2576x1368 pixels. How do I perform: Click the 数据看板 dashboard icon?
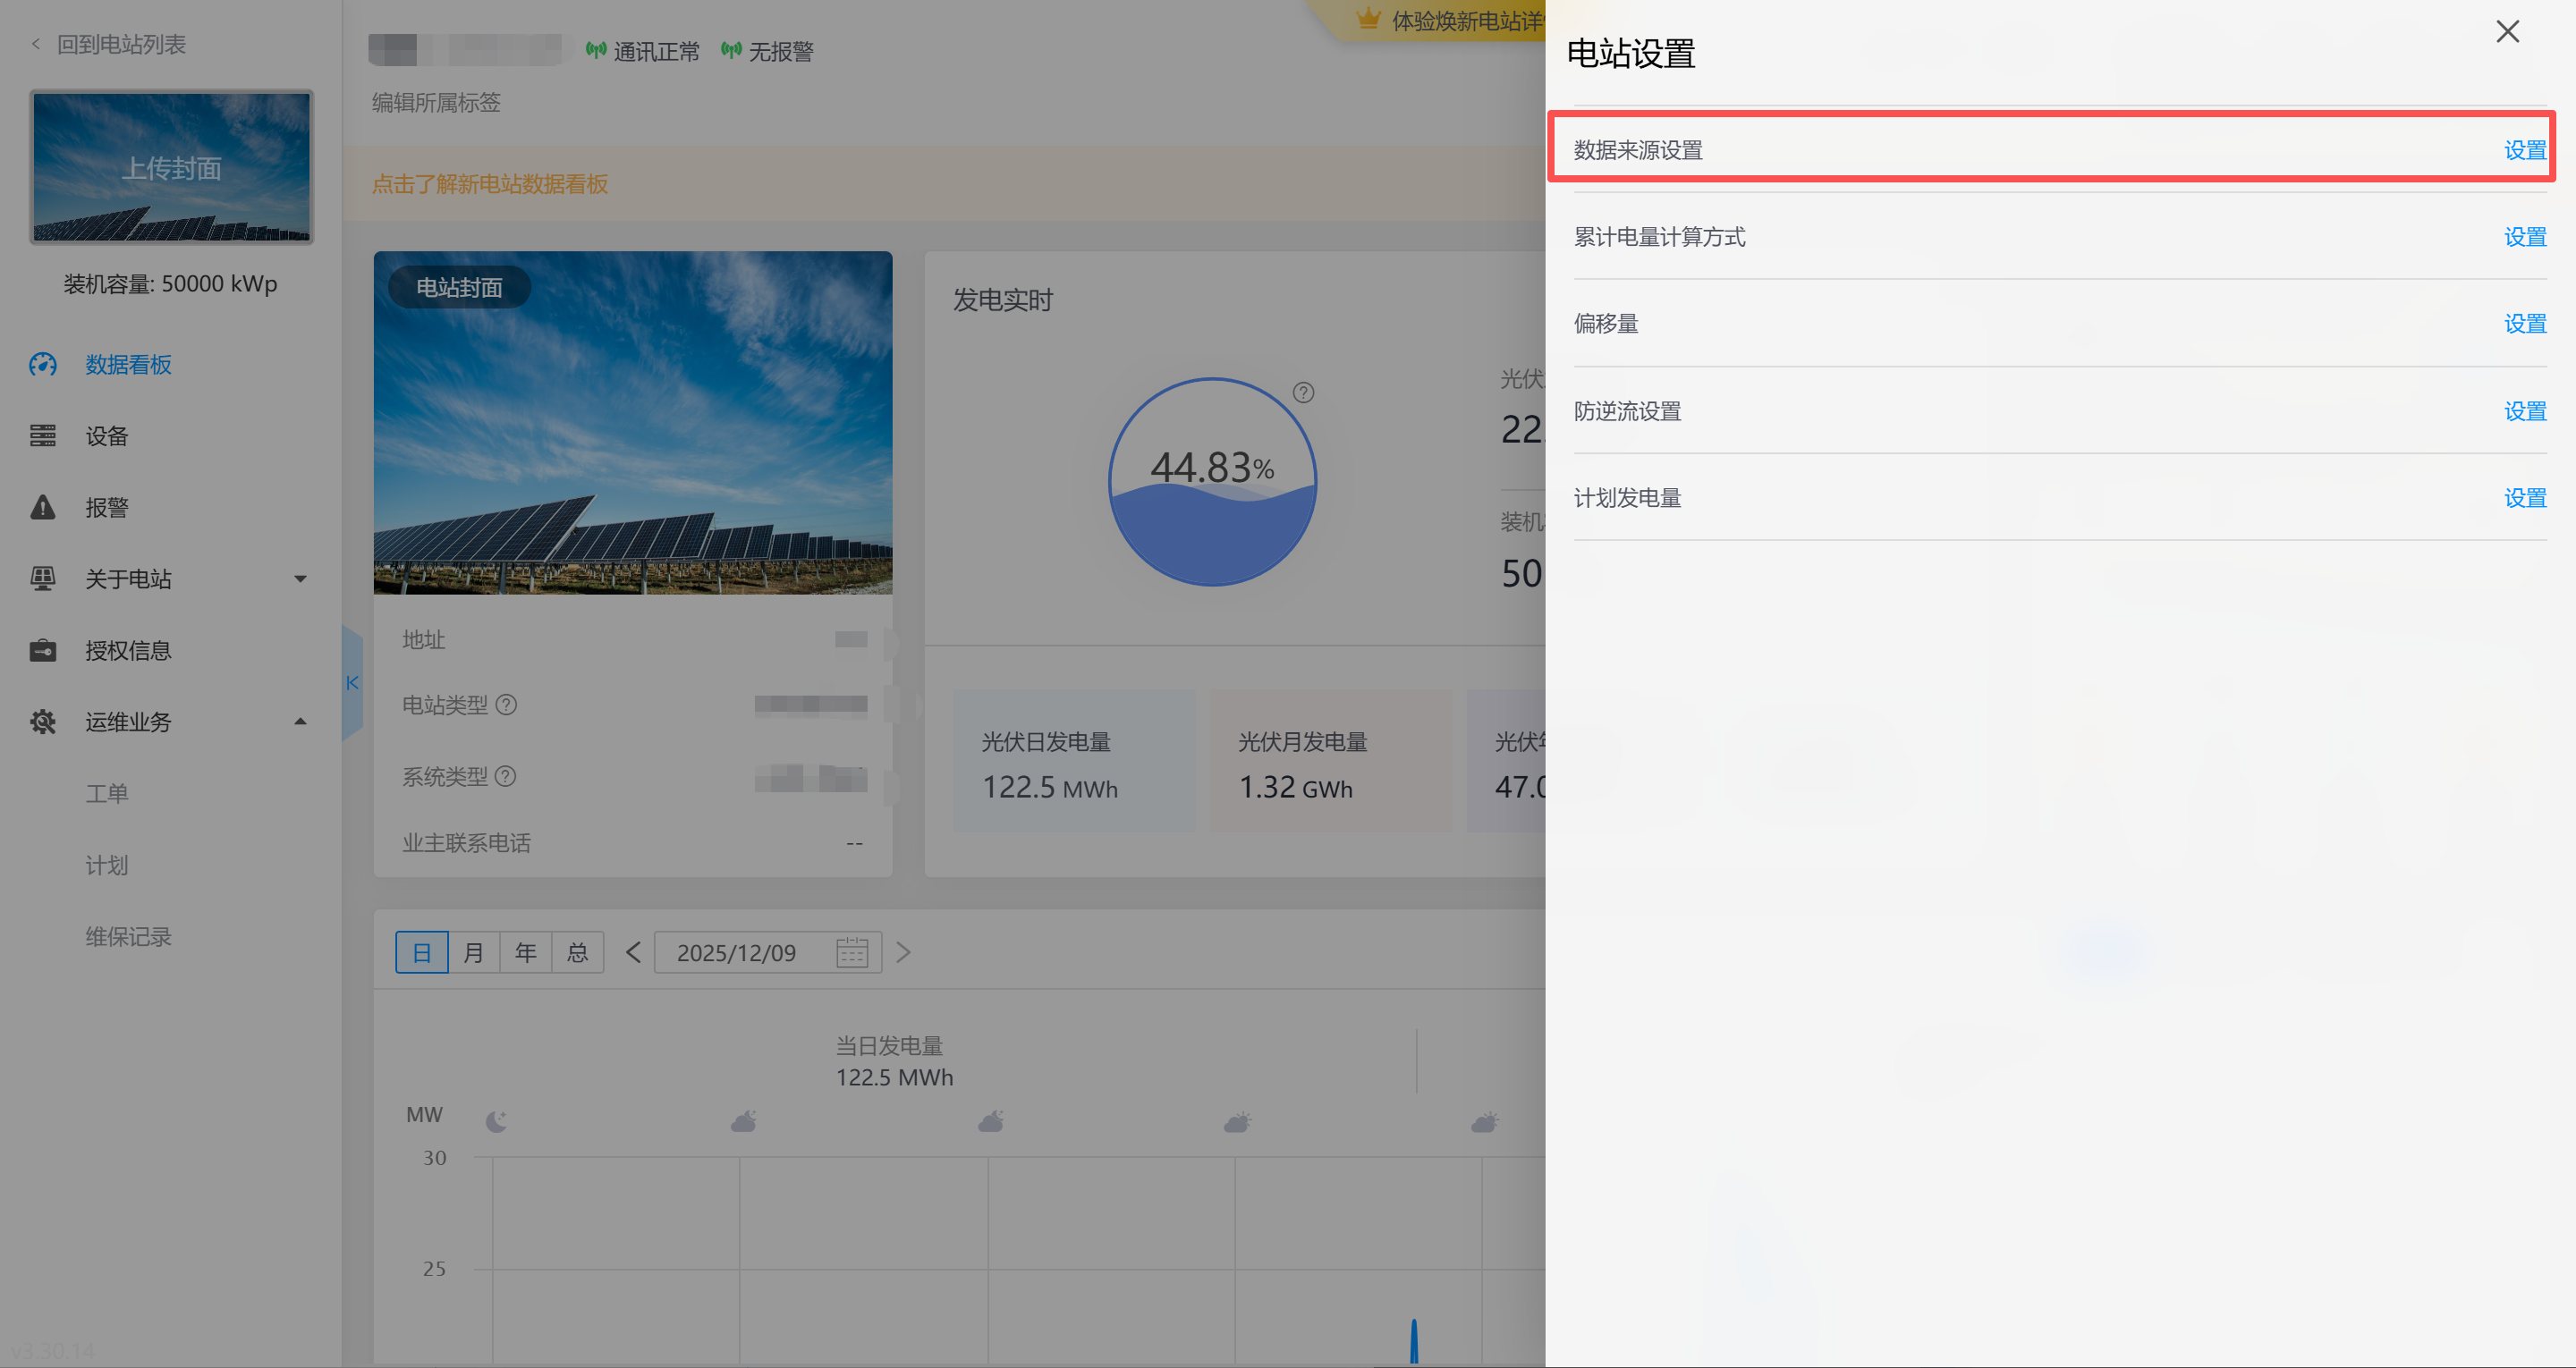pos(43,364)
